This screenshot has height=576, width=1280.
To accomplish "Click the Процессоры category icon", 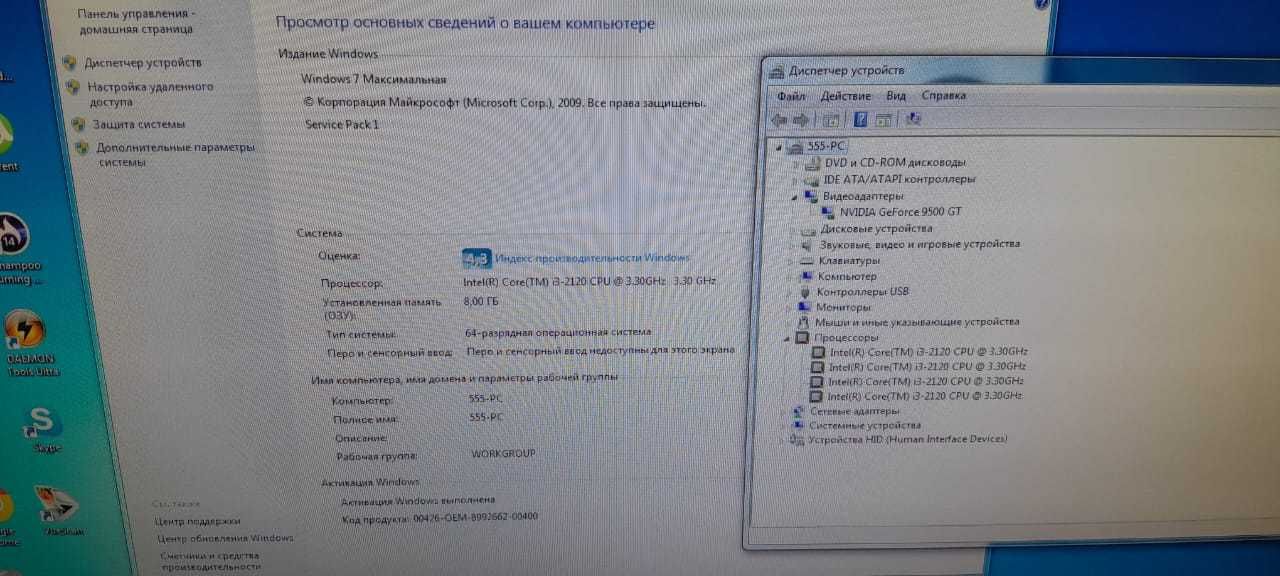I will point(802,338).
